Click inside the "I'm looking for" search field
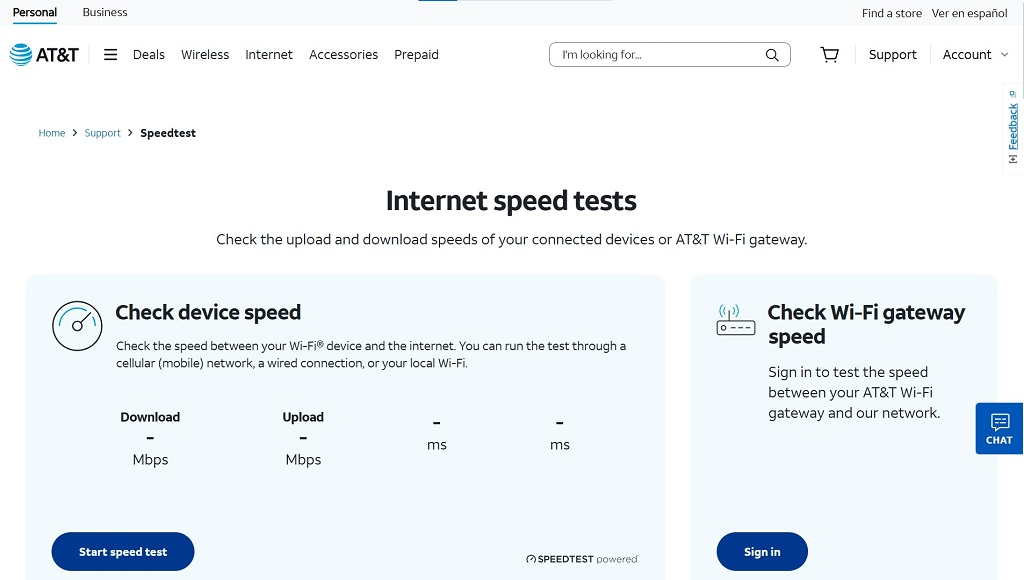This screenshot has height=580, width=1024. (655, 55)
